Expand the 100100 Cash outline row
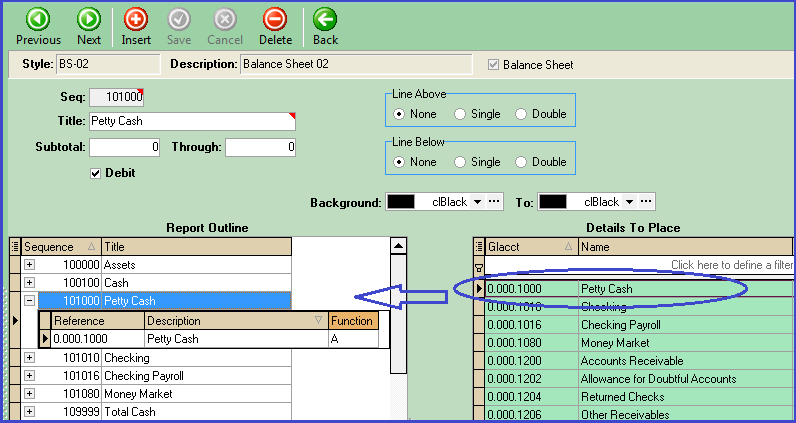 (29, 282)
